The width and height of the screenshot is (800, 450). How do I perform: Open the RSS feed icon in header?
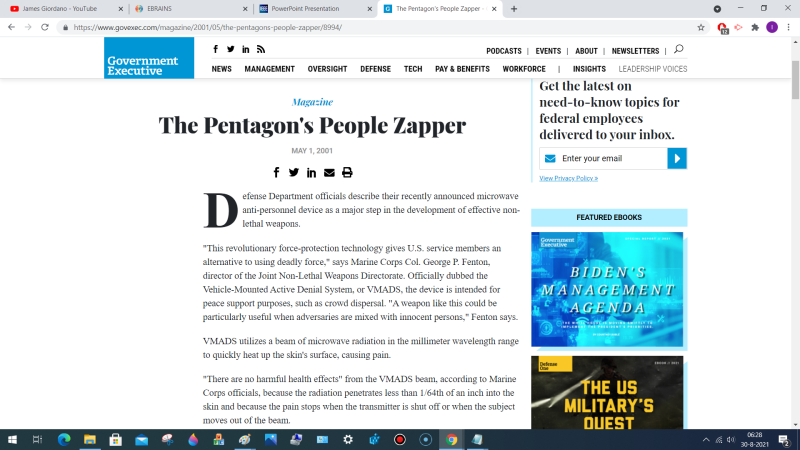(x=261, y=49)
